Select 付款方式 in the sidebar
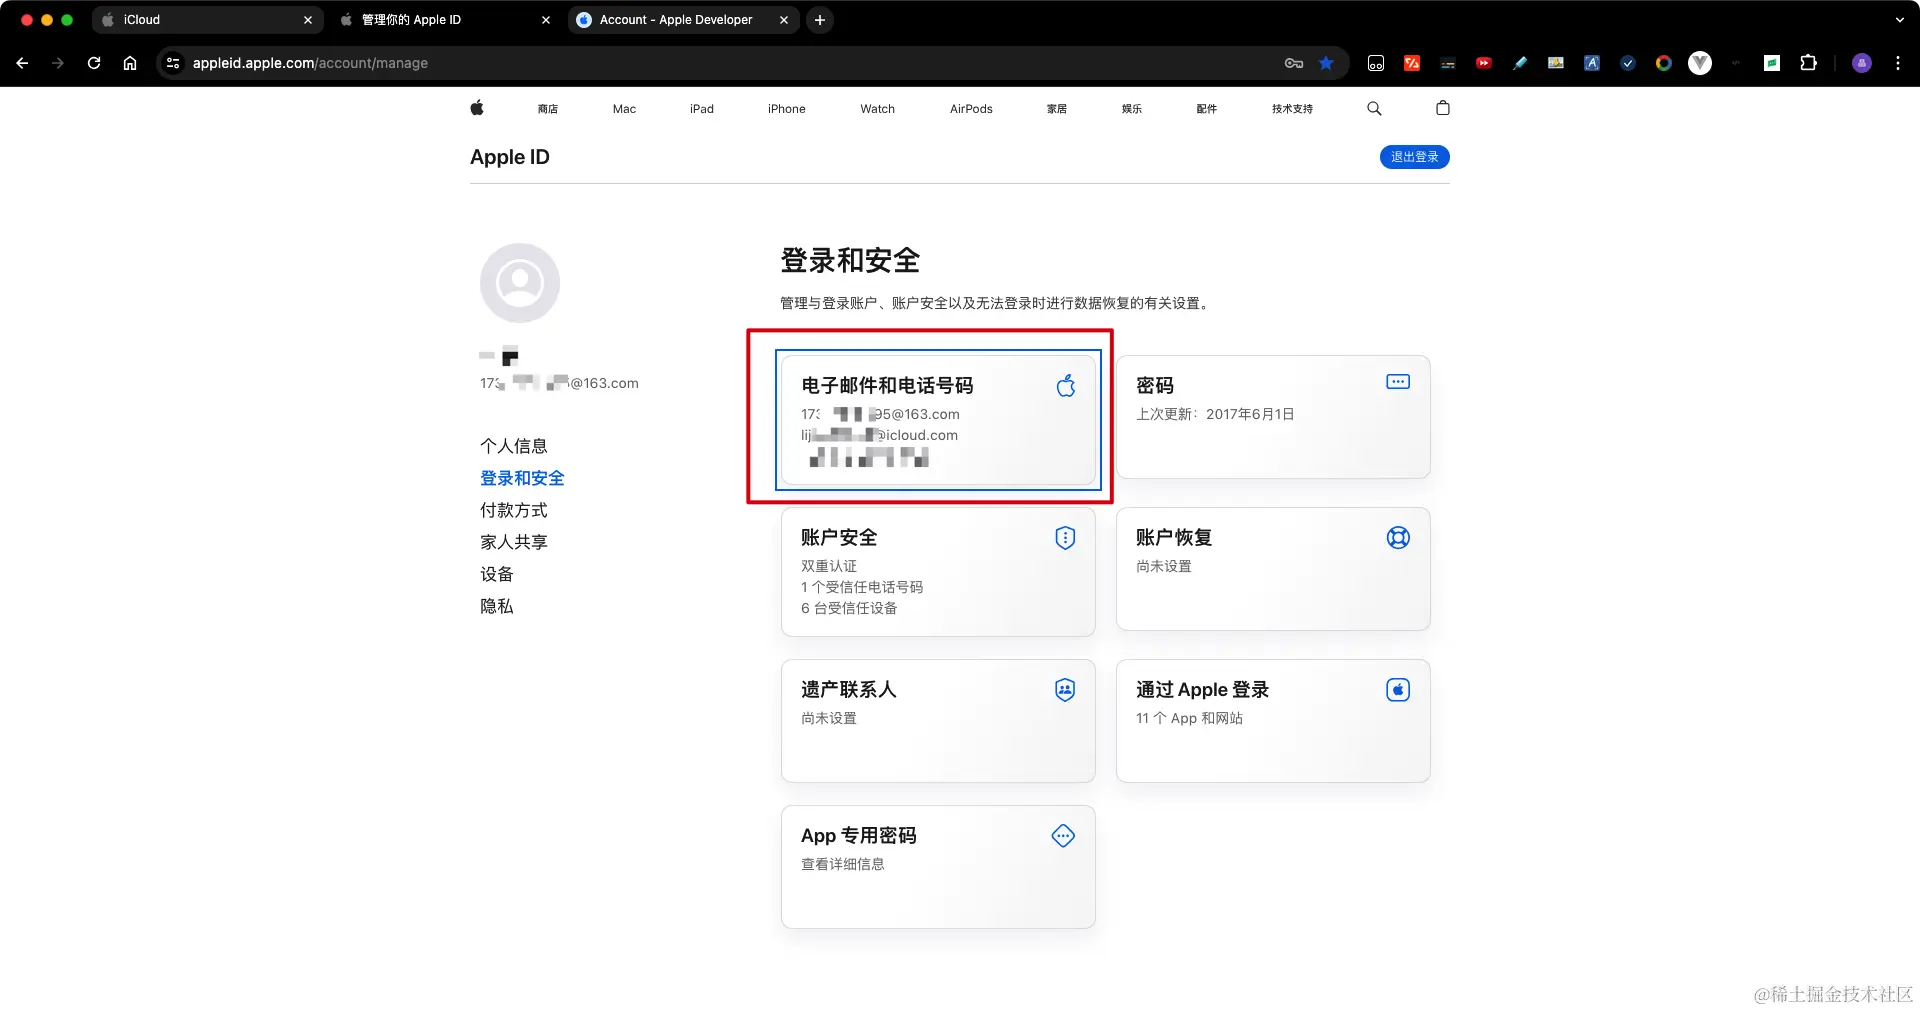Screen dimensions: 1920x1011 click(514, 510)
